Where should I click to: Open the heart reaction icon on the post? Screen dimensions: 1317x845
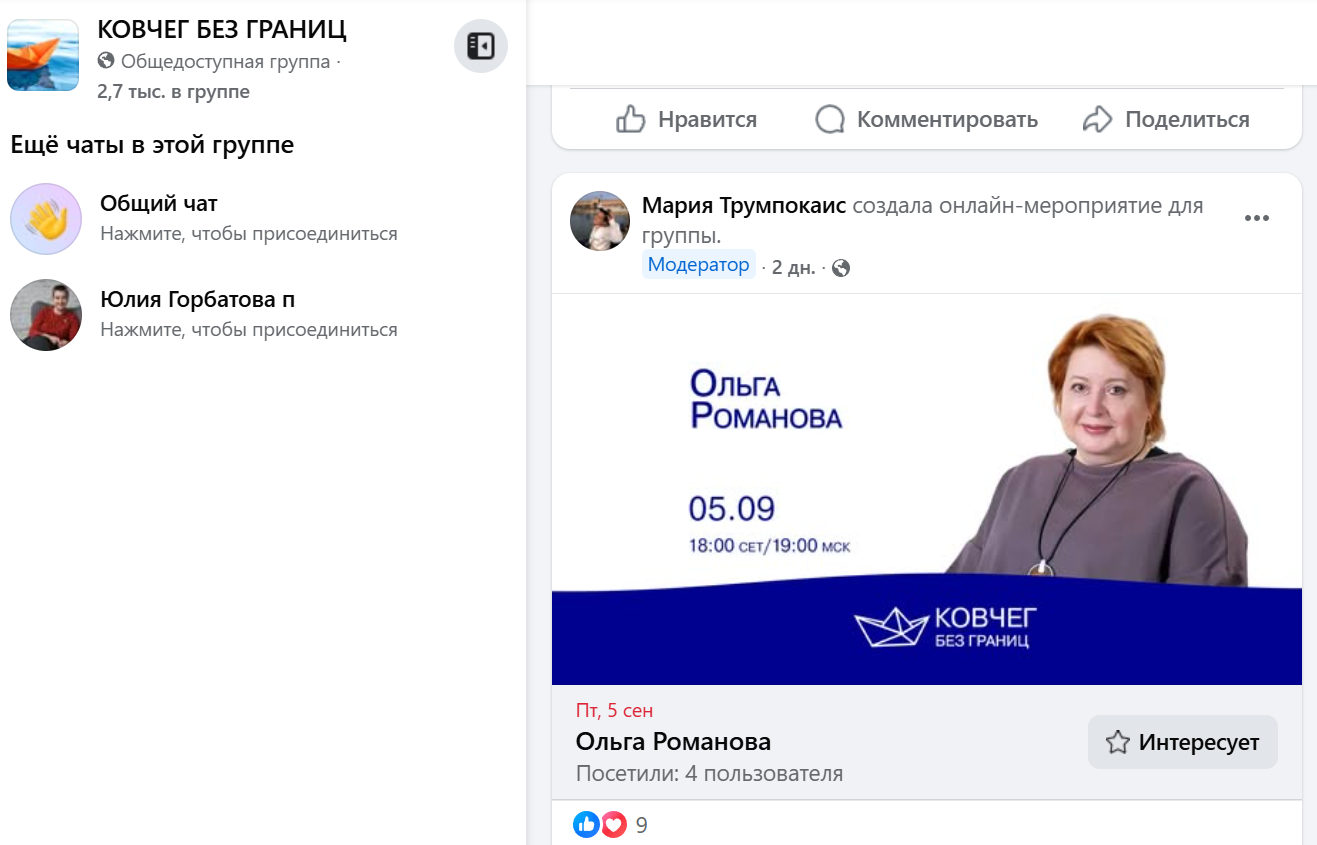[613, 824]
